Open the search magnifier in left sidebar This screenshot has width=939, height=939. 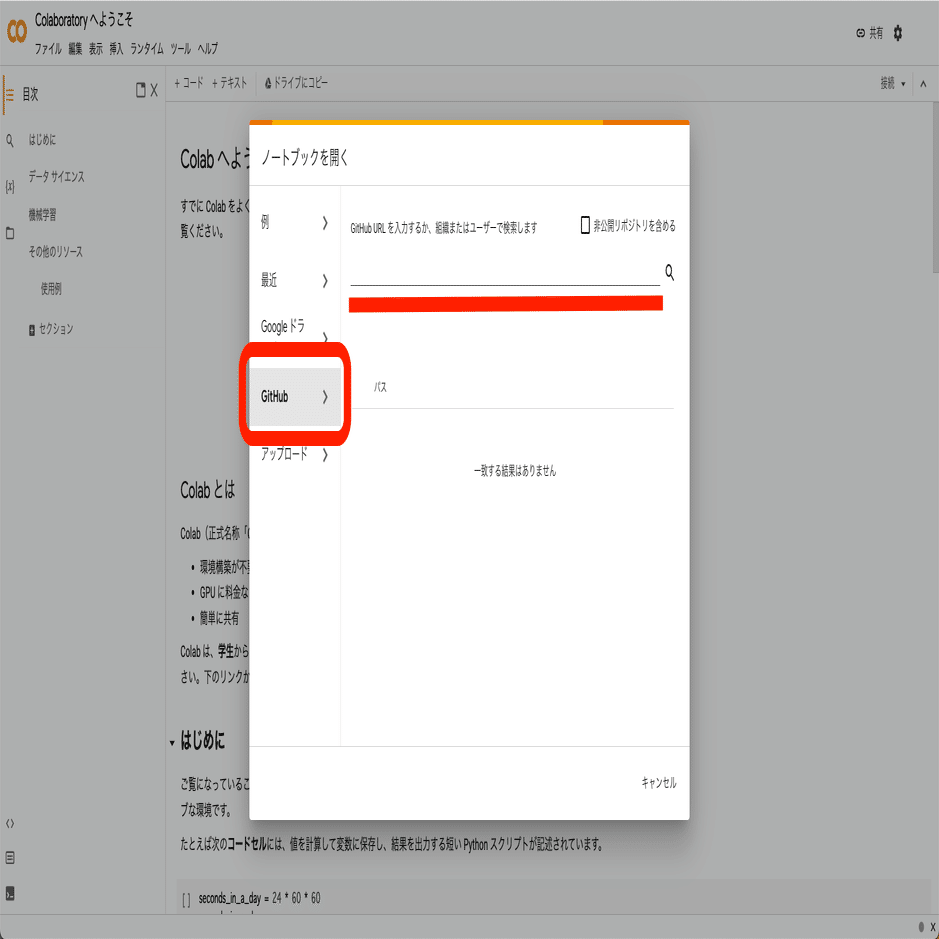pos(10,141)
